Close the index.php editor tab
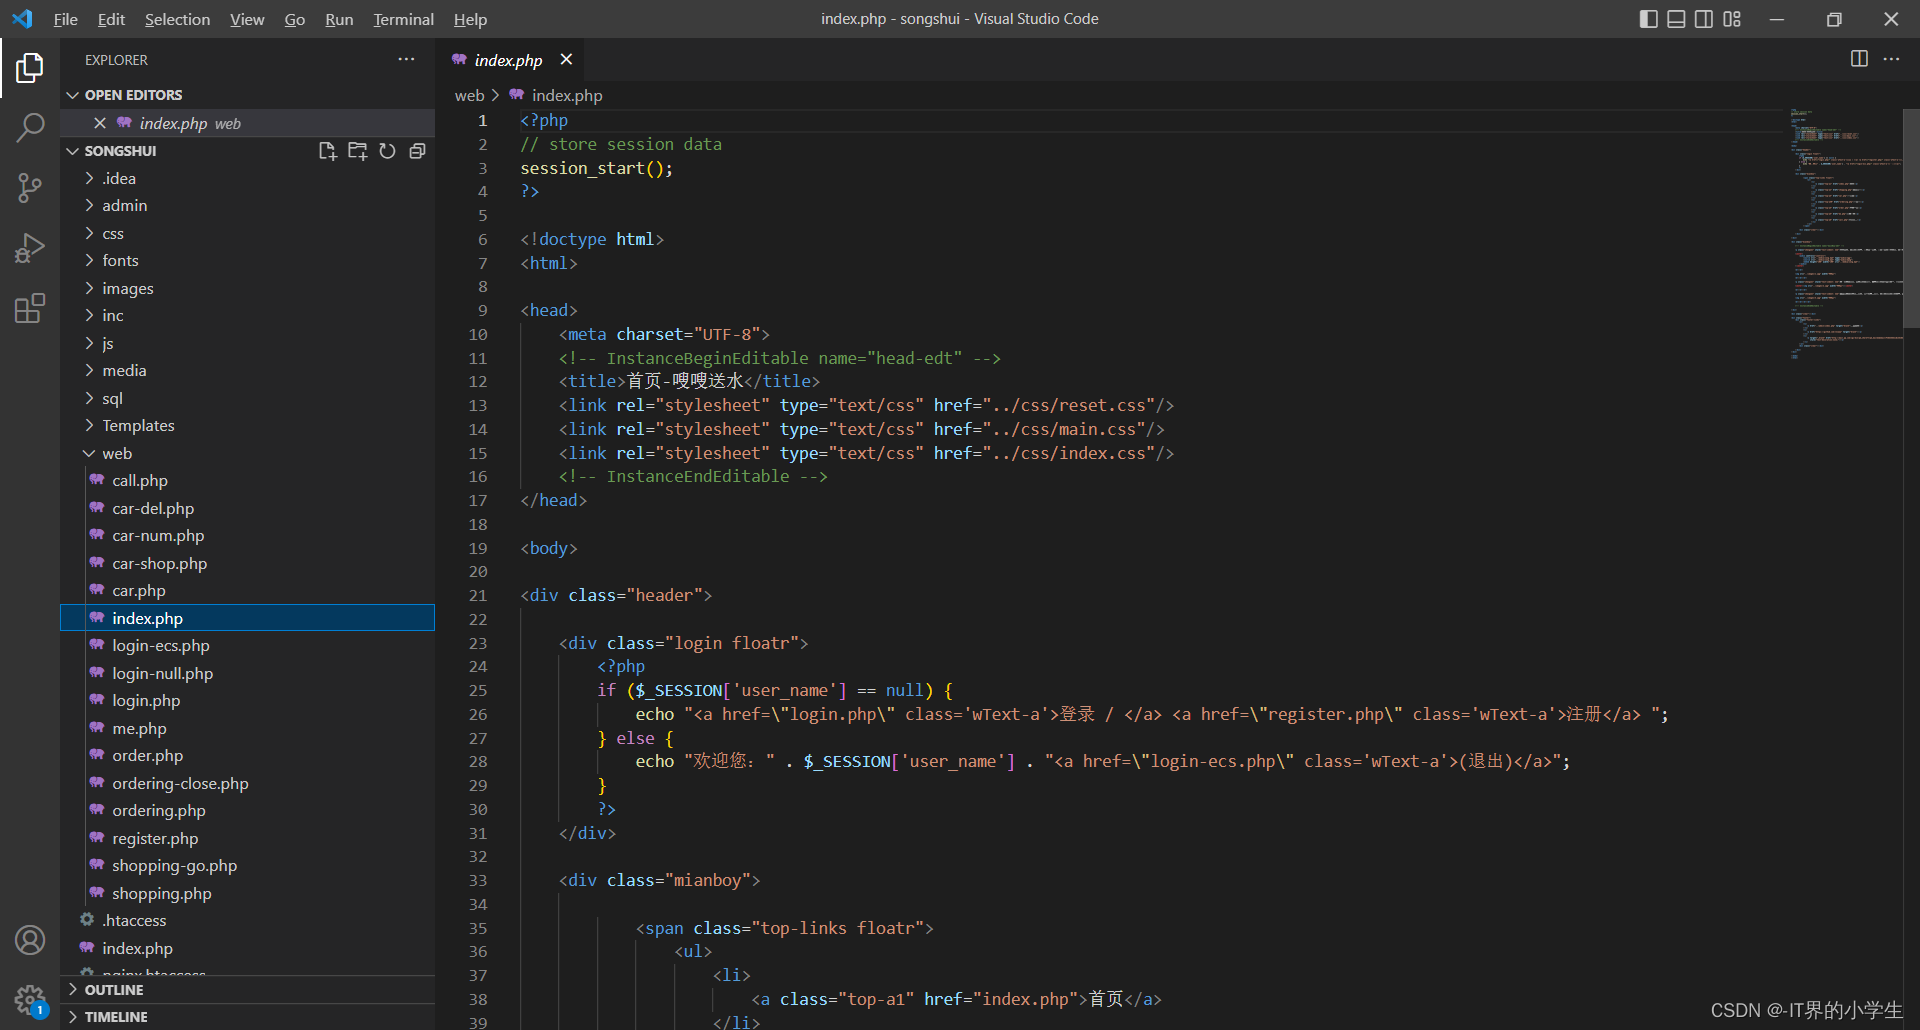 566,60
